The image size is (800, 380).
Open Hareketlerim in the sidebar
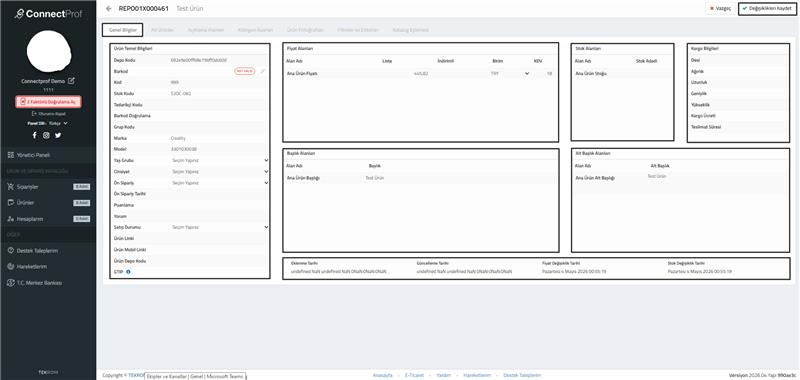pos(48,267)
